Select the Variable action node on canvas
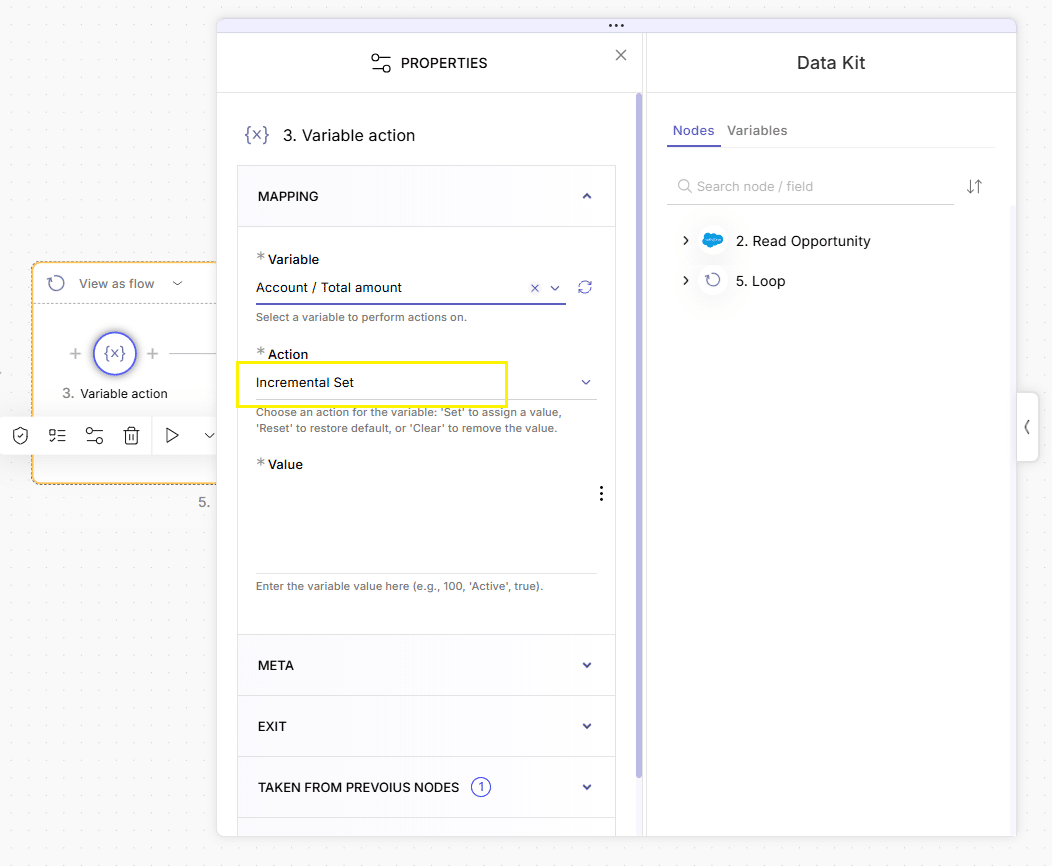Viewport: 1052px width, 866px height. pyautogui.click(x=115, y=354)
